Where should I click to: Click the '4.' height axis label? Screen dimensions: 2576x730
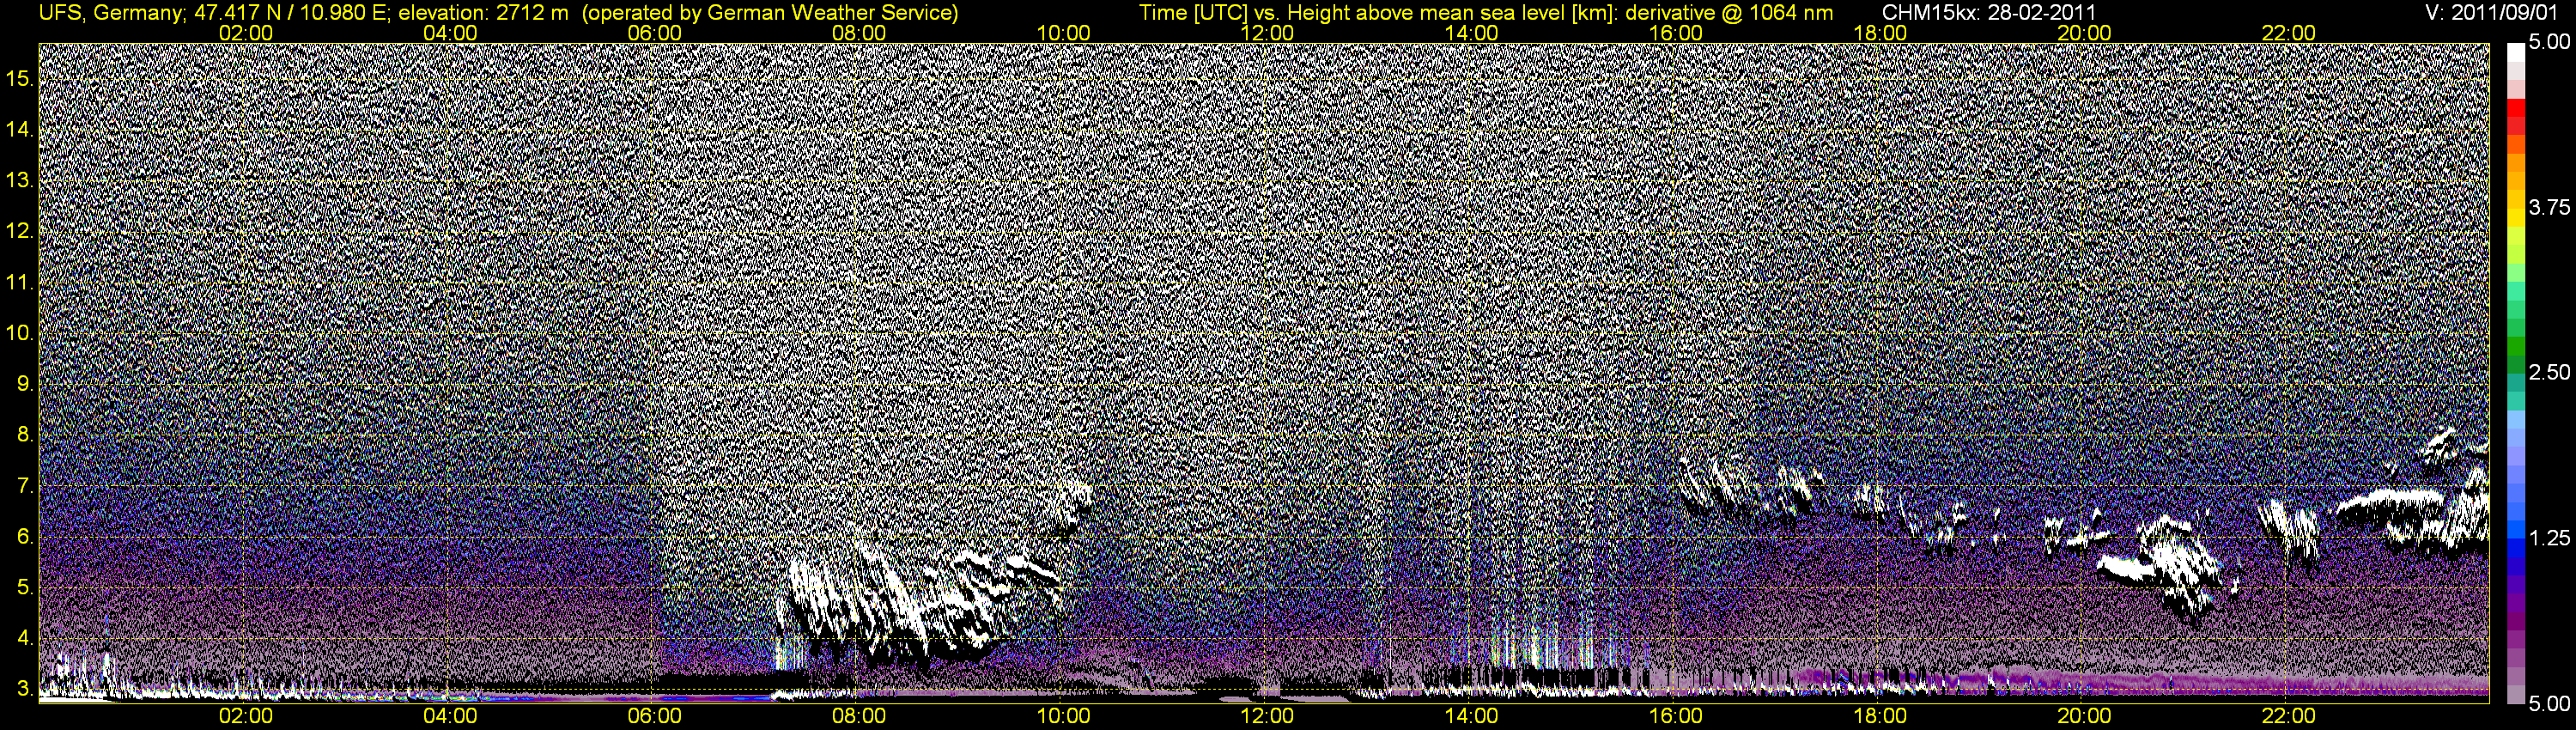[25, 638]
